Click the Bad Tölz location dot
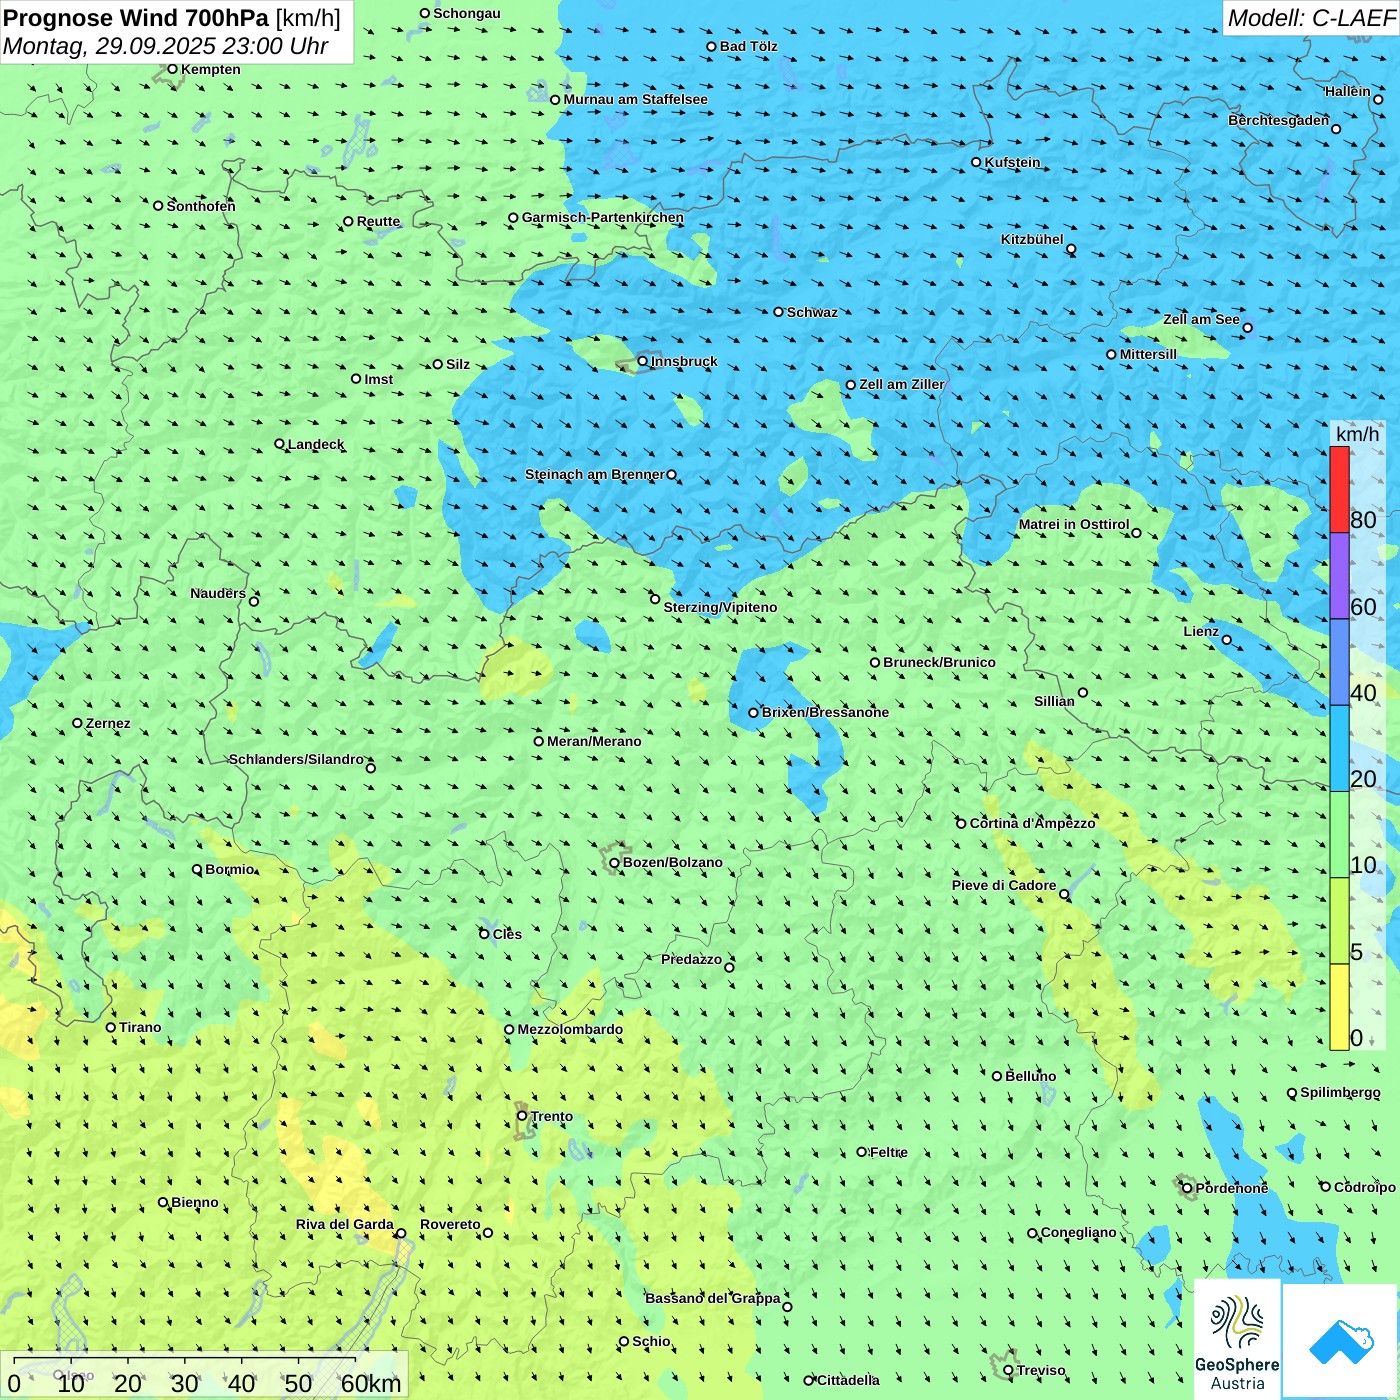The image size is (1400, 1400). 712,46
